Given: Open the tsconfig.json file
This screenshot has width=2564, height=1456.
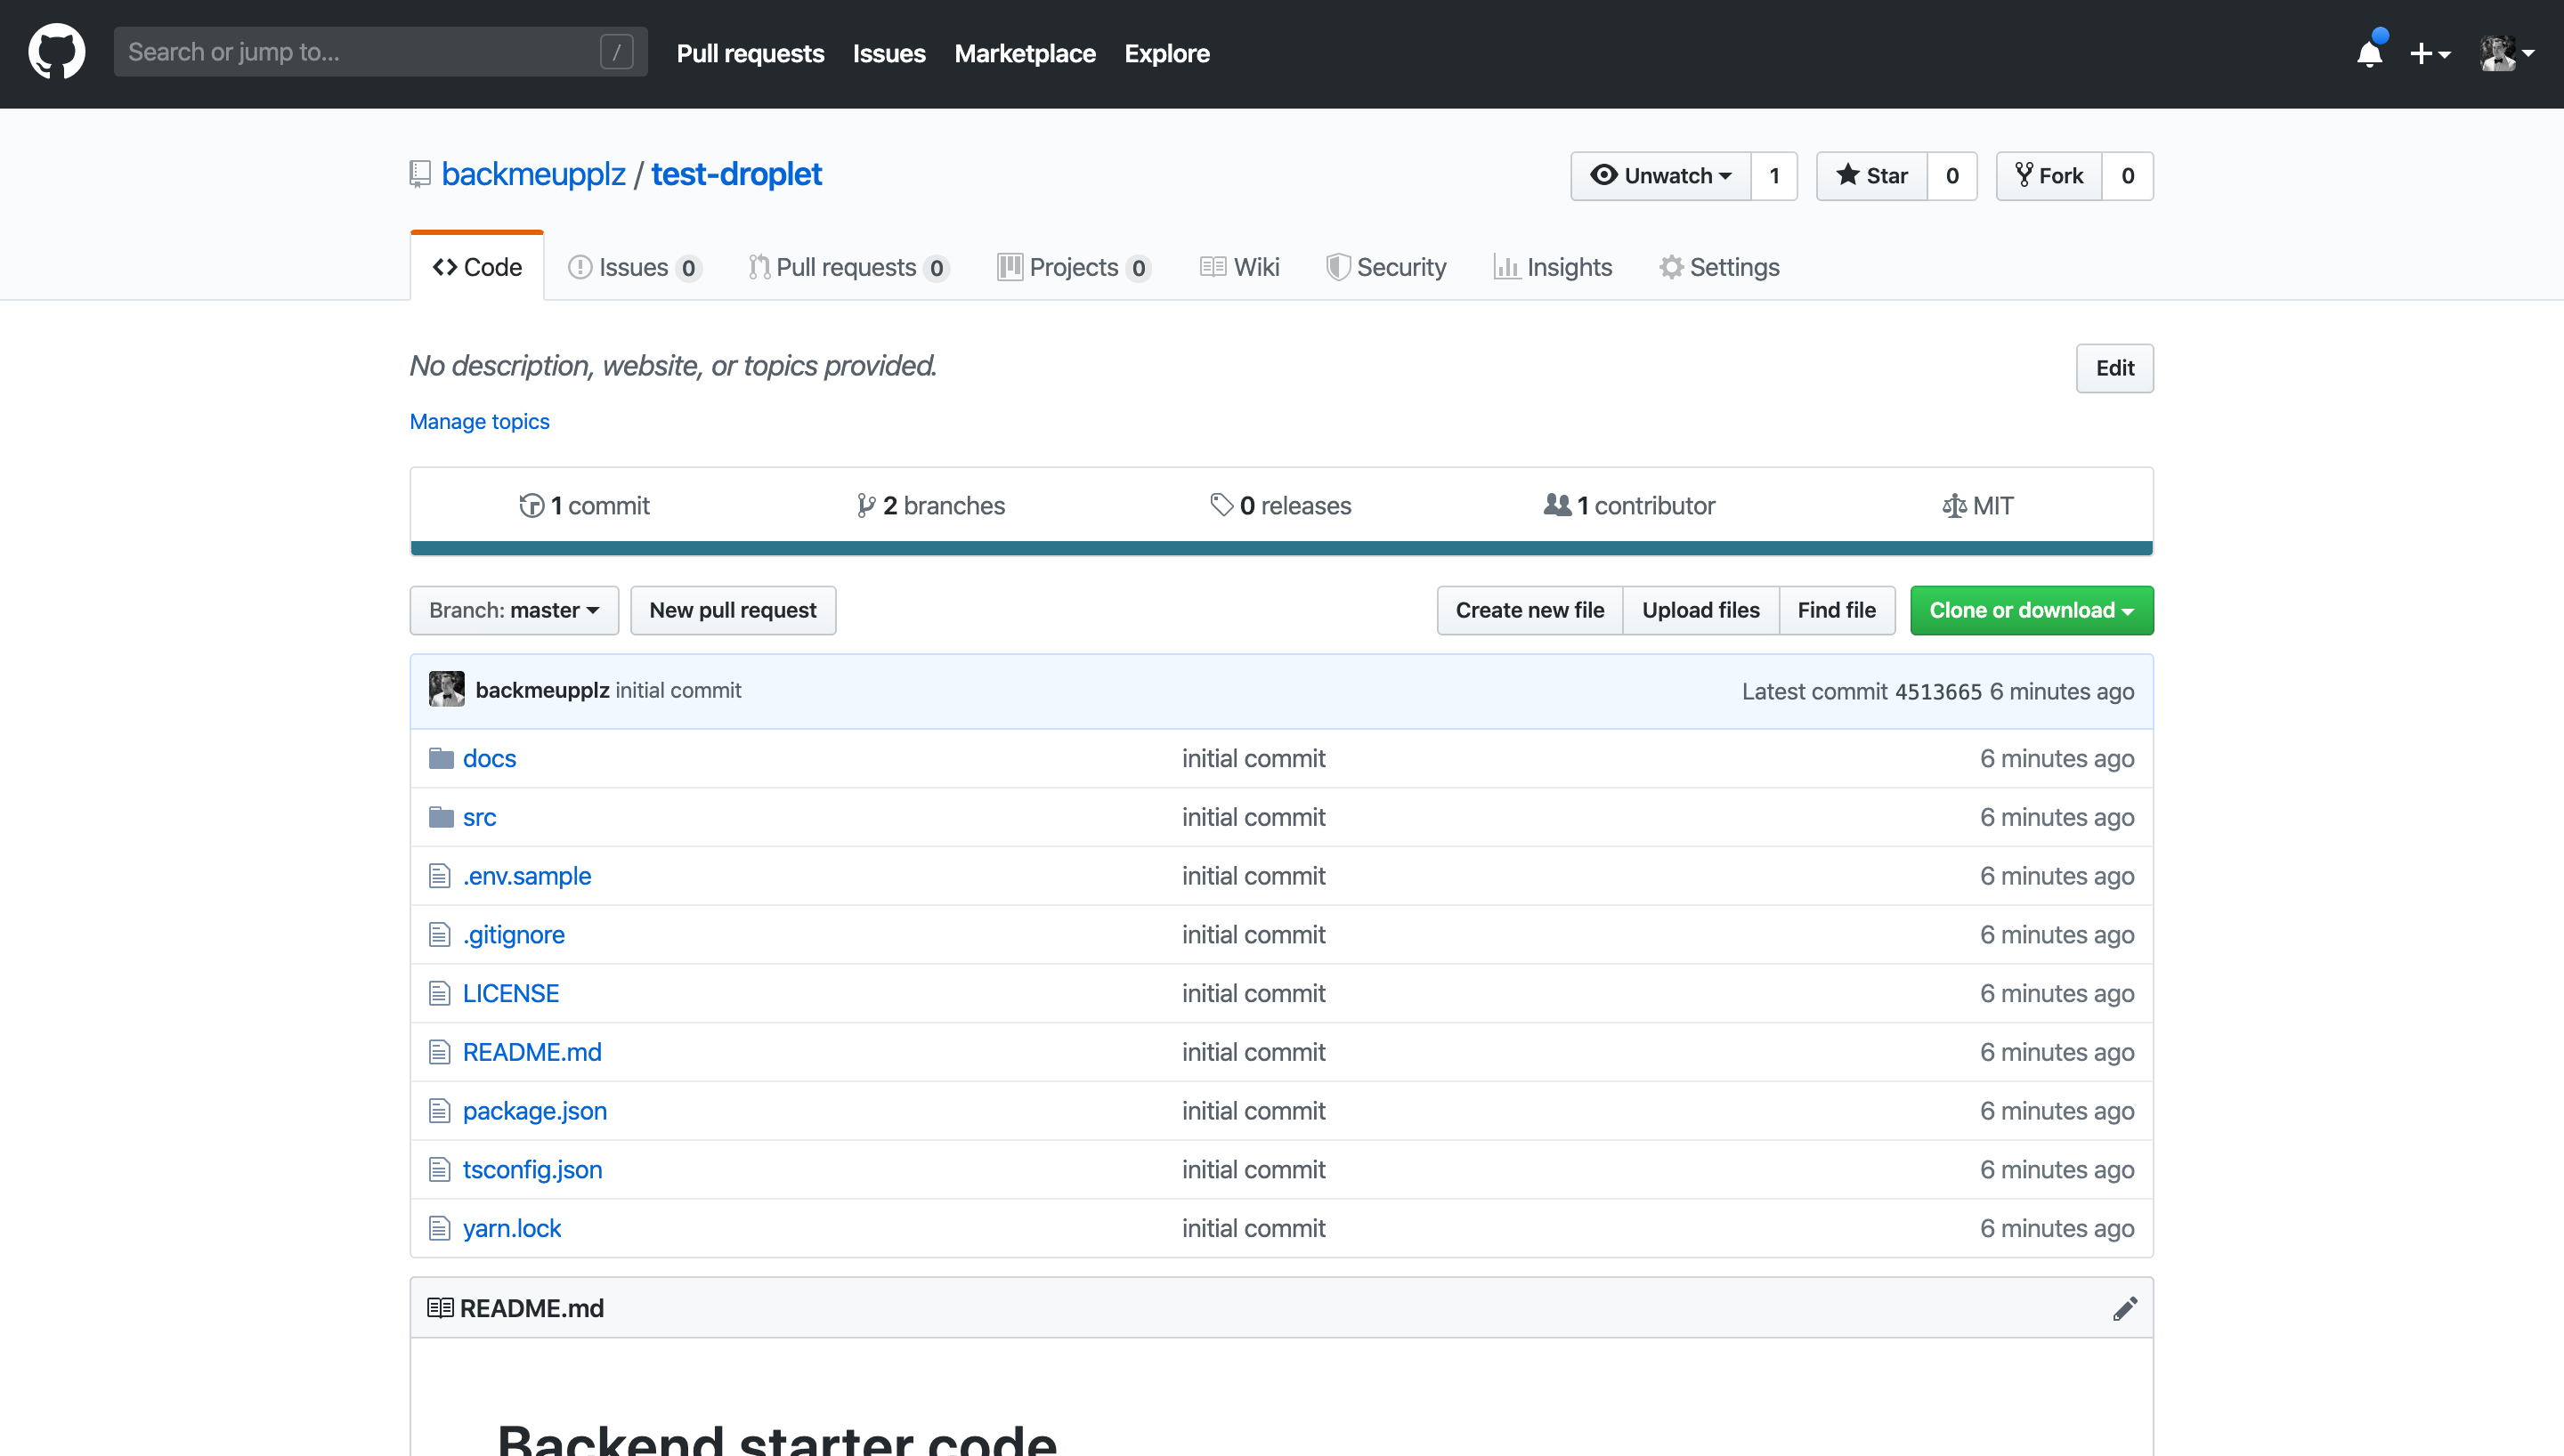Looking at the screenshot, I should (532, 1169).
